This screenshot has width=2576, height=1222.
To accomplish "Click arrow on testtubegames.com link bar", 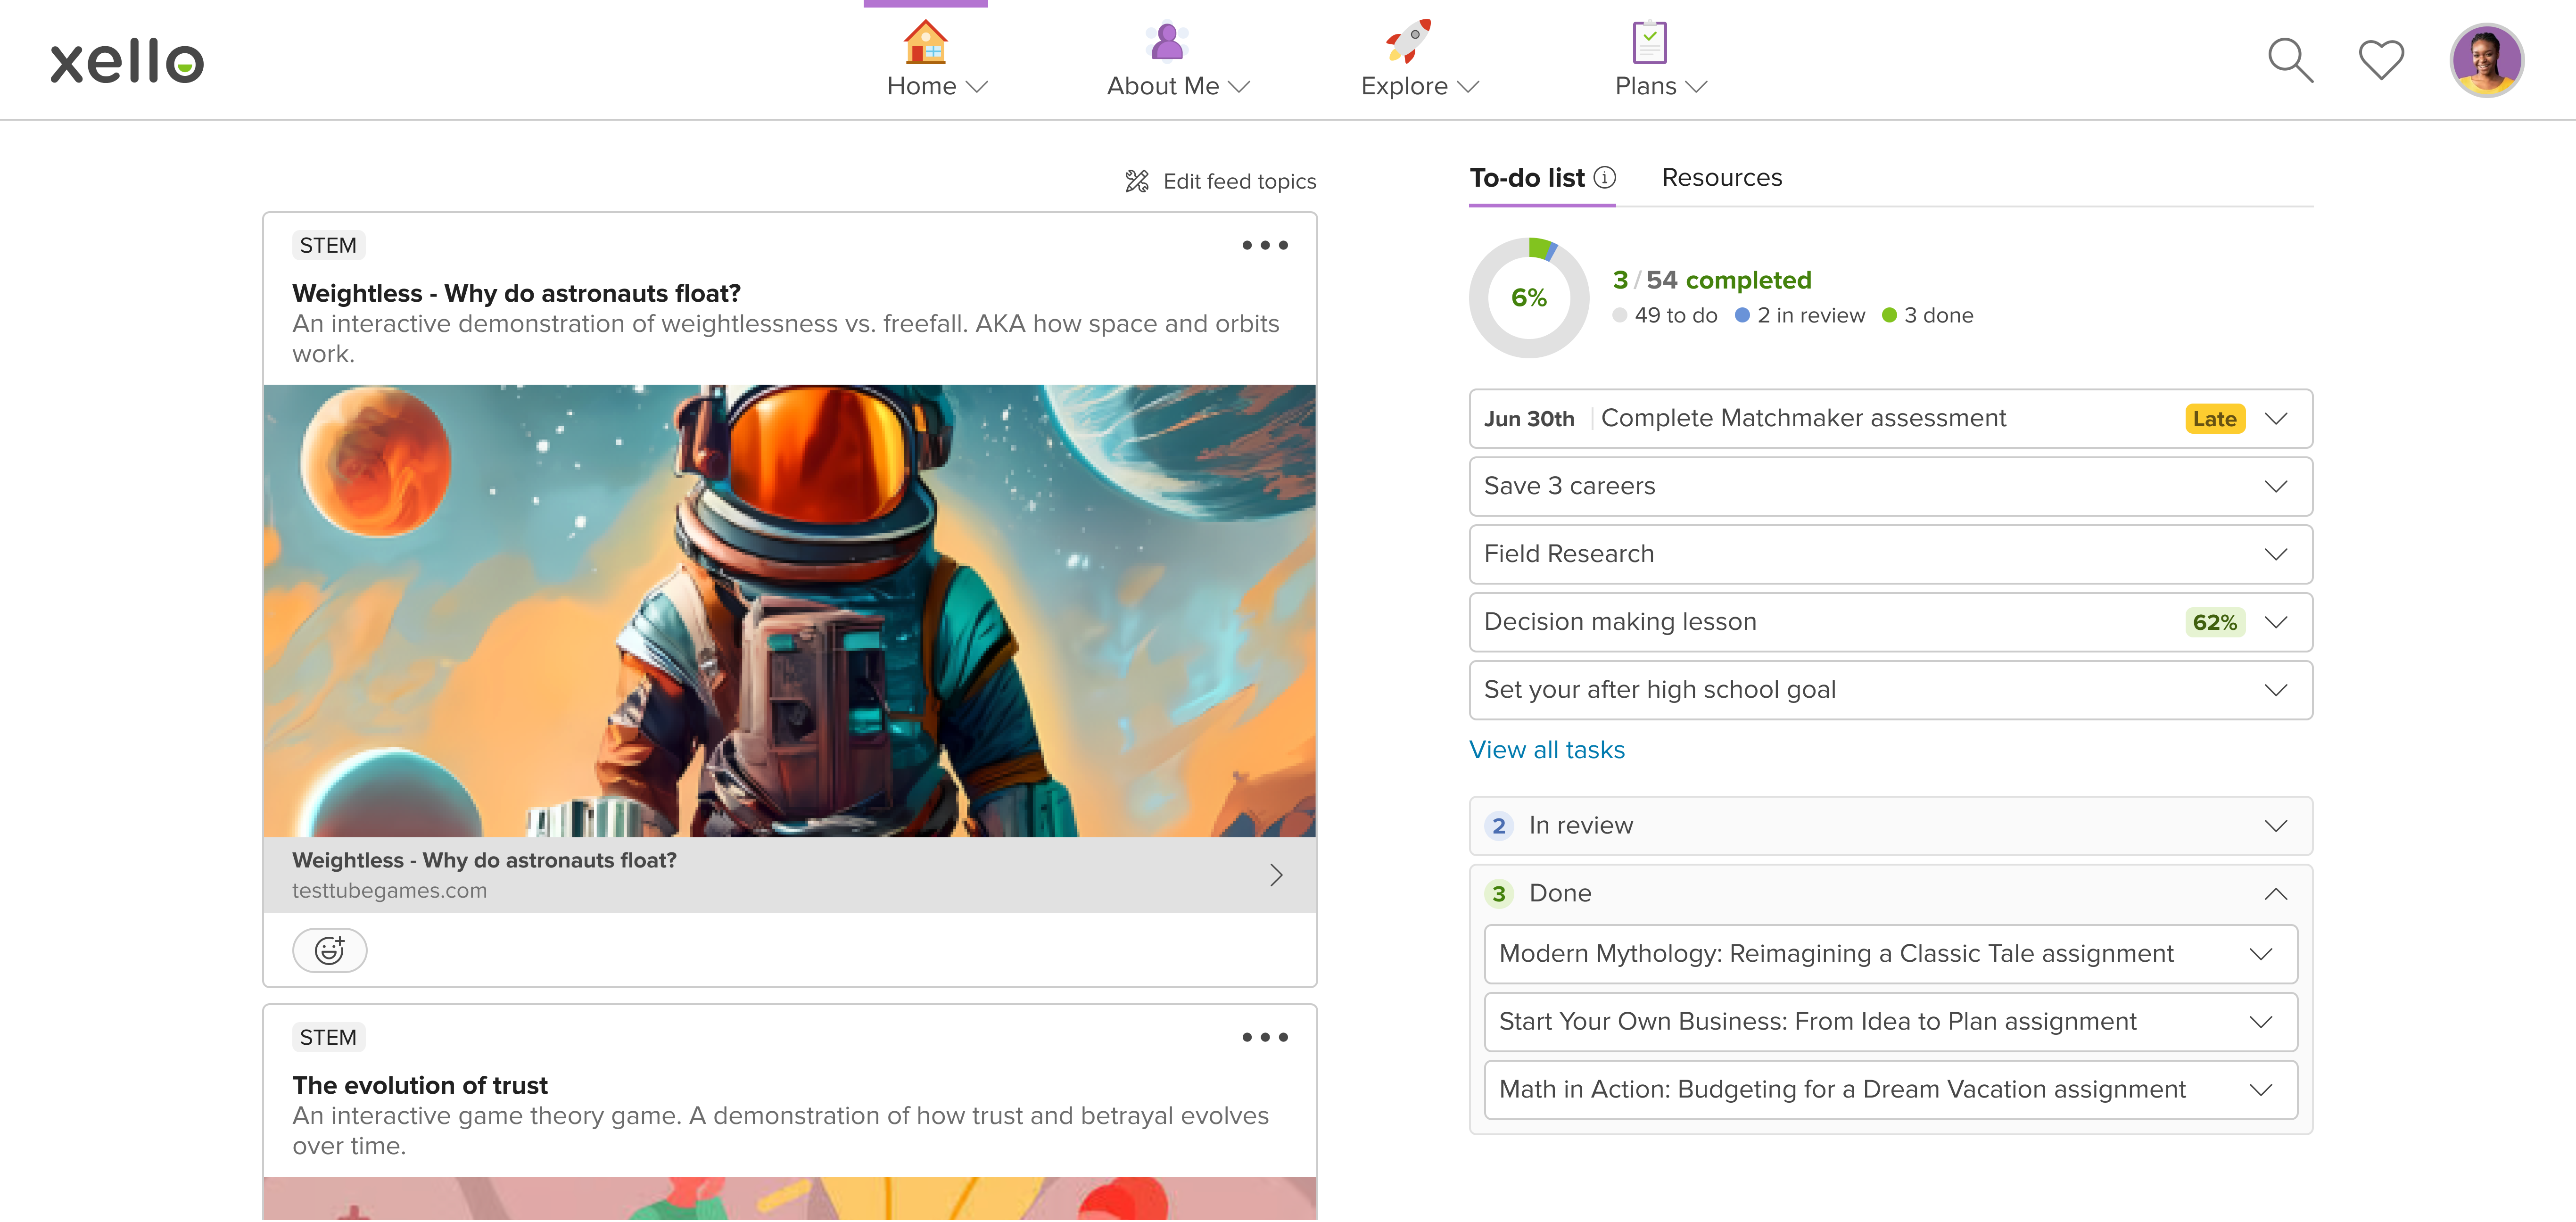I will click(1276, 875).
